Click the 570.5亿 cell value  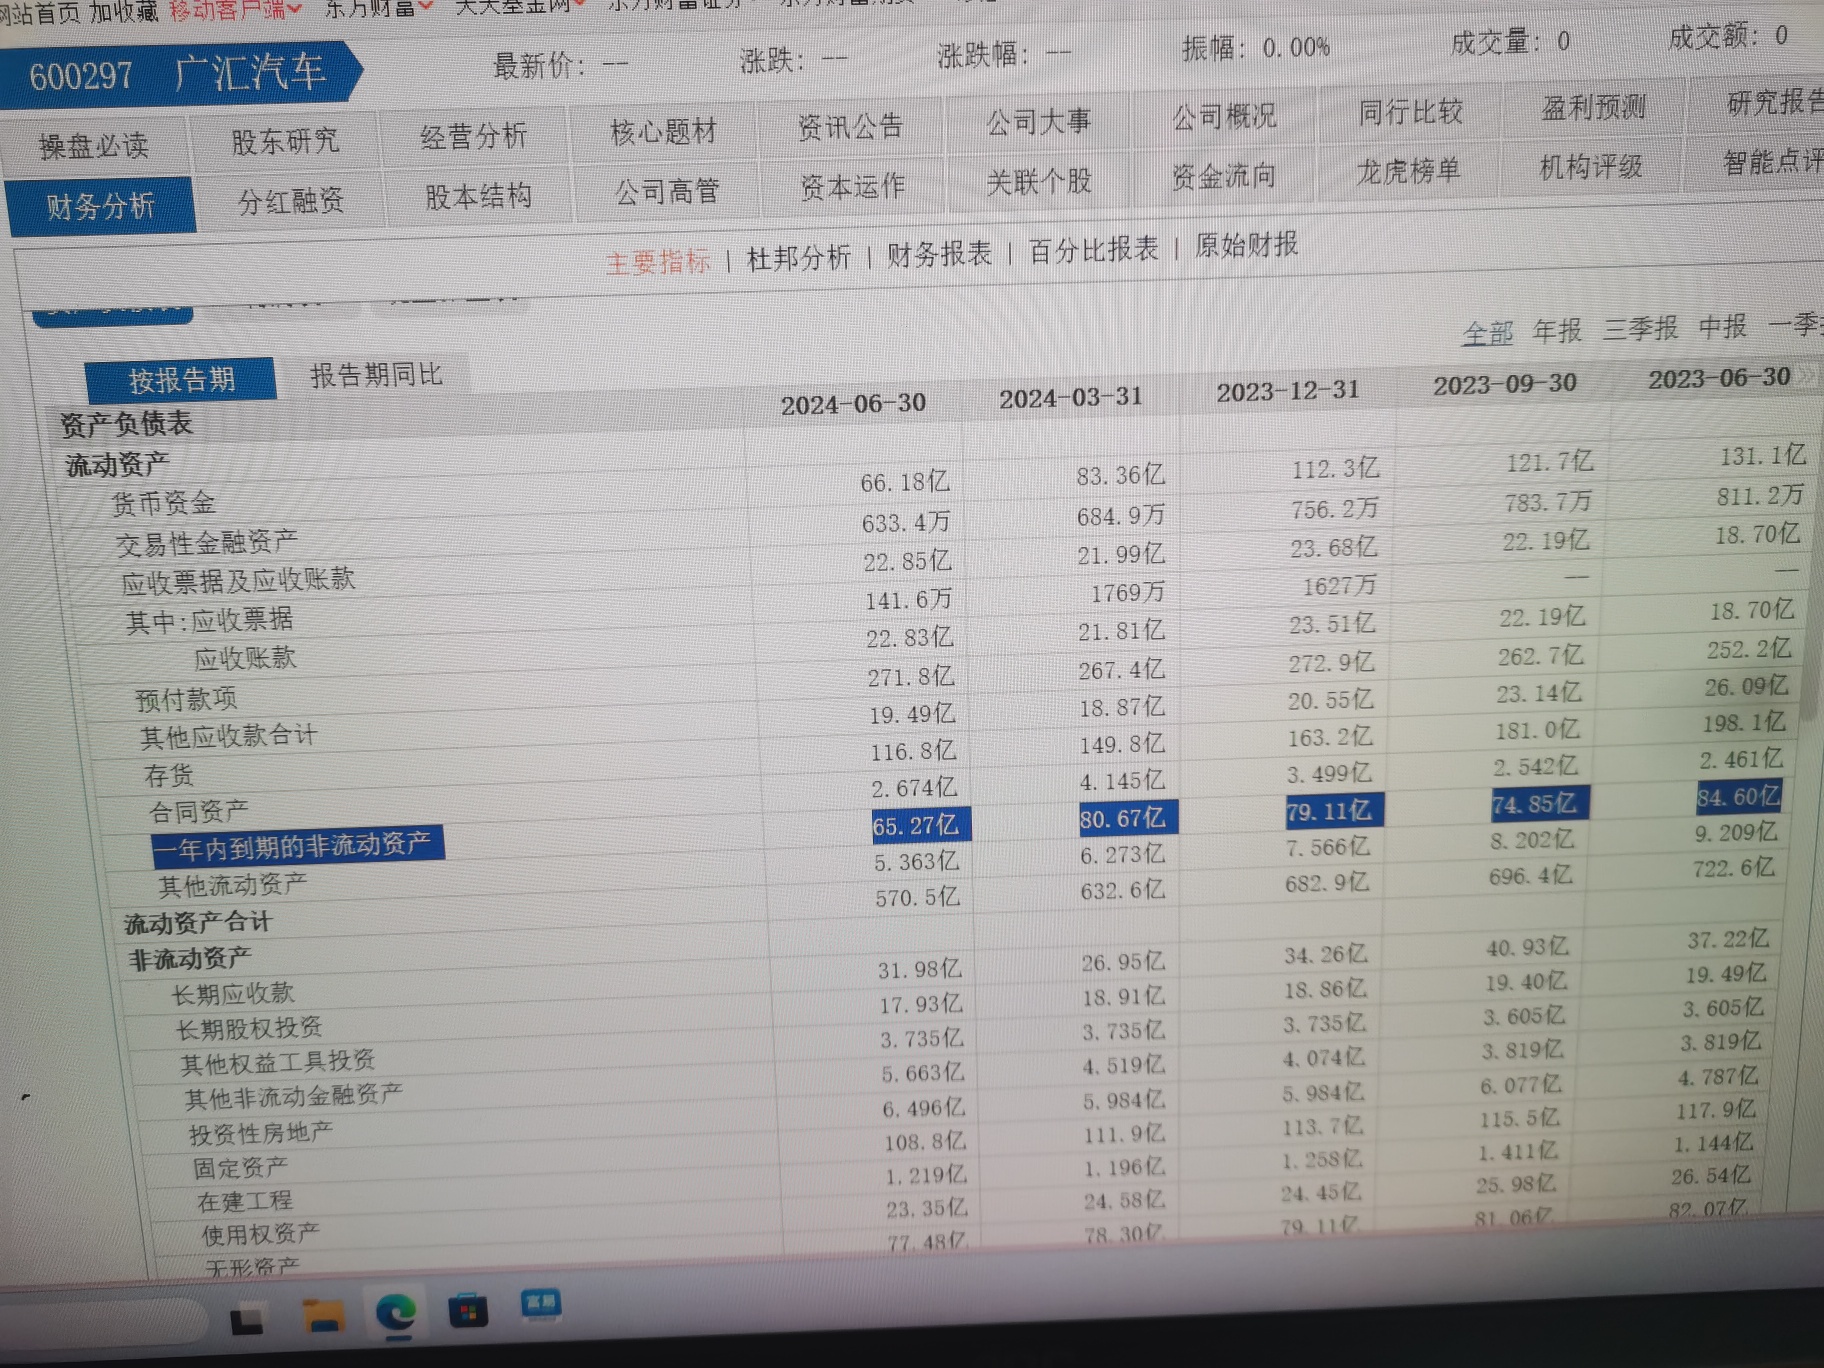917,898
